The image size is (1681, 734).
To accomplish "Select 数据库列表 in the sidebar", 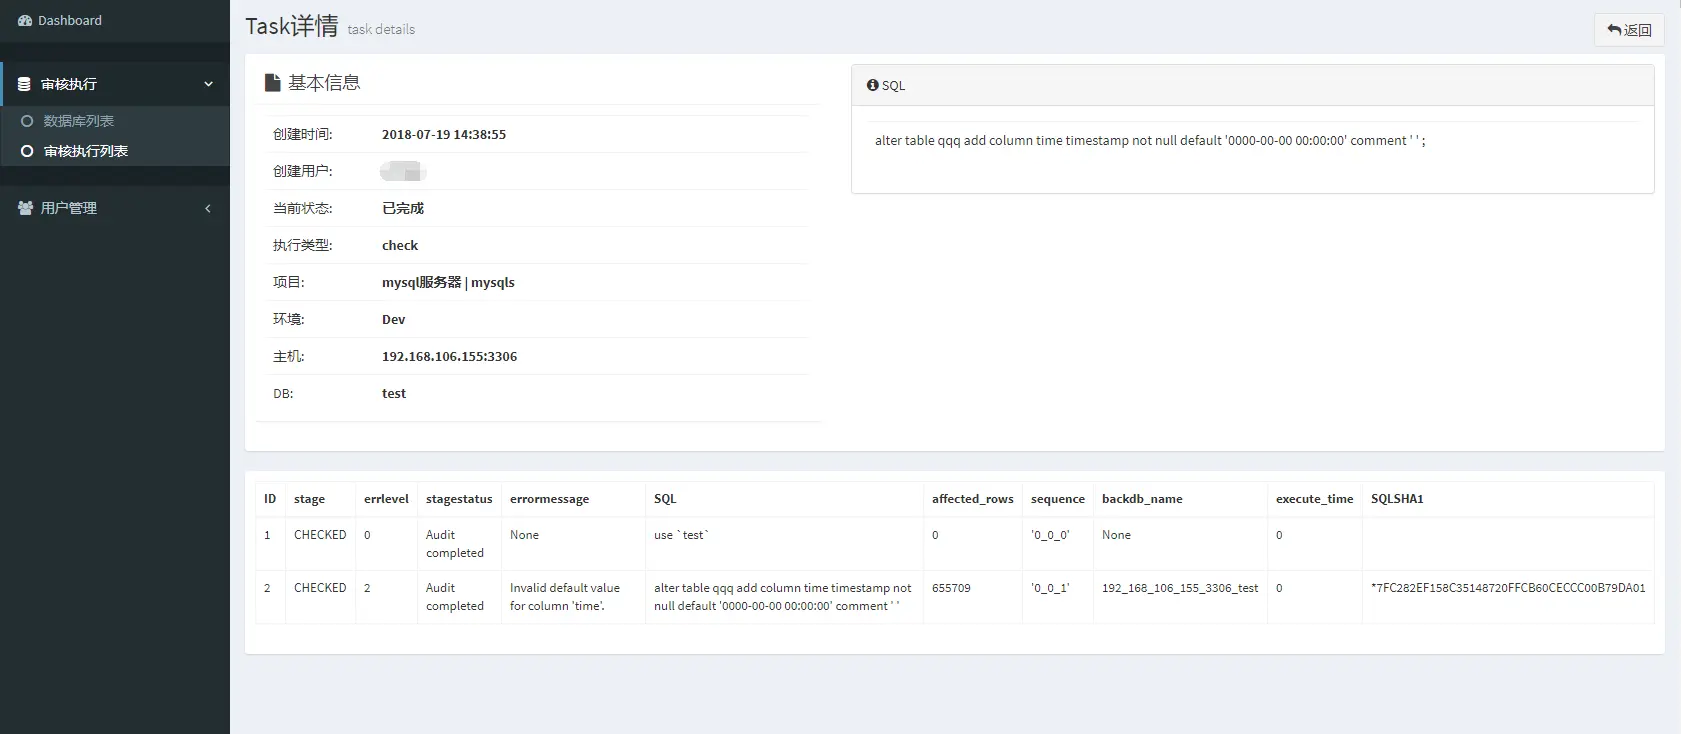I will (x=79, y=121).
